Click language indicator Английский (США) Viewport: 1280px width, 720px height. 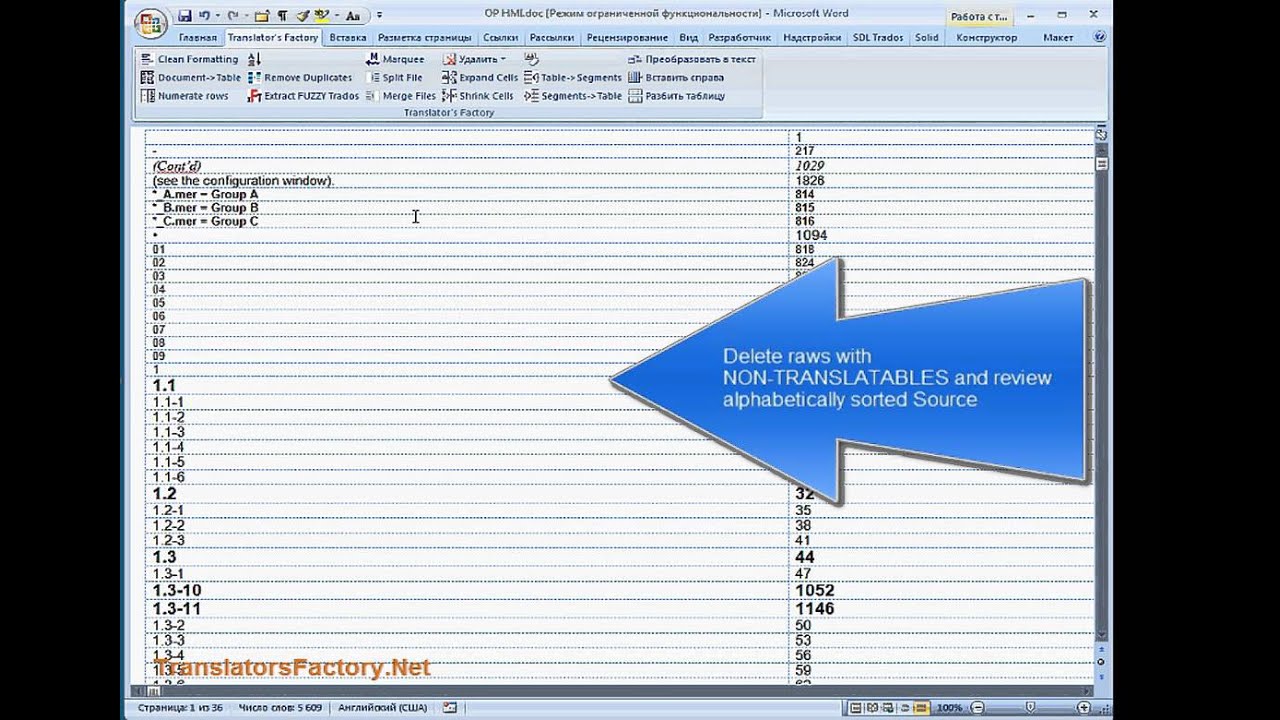[382, 707]
